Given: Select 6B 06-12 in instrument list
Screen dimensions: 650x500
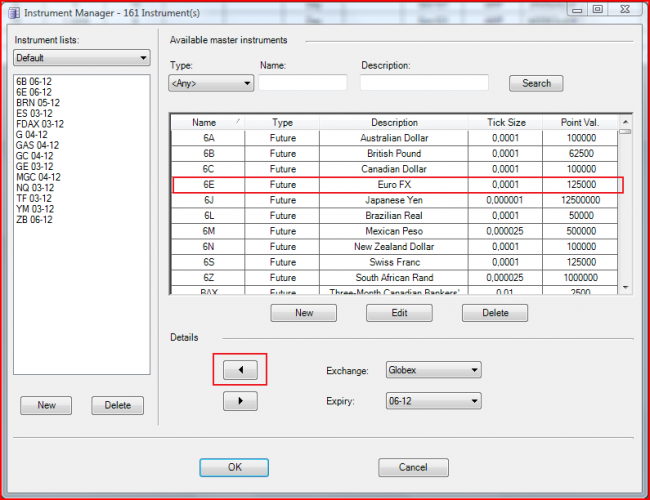Looking at the screenshot, I should click(34, 82).
